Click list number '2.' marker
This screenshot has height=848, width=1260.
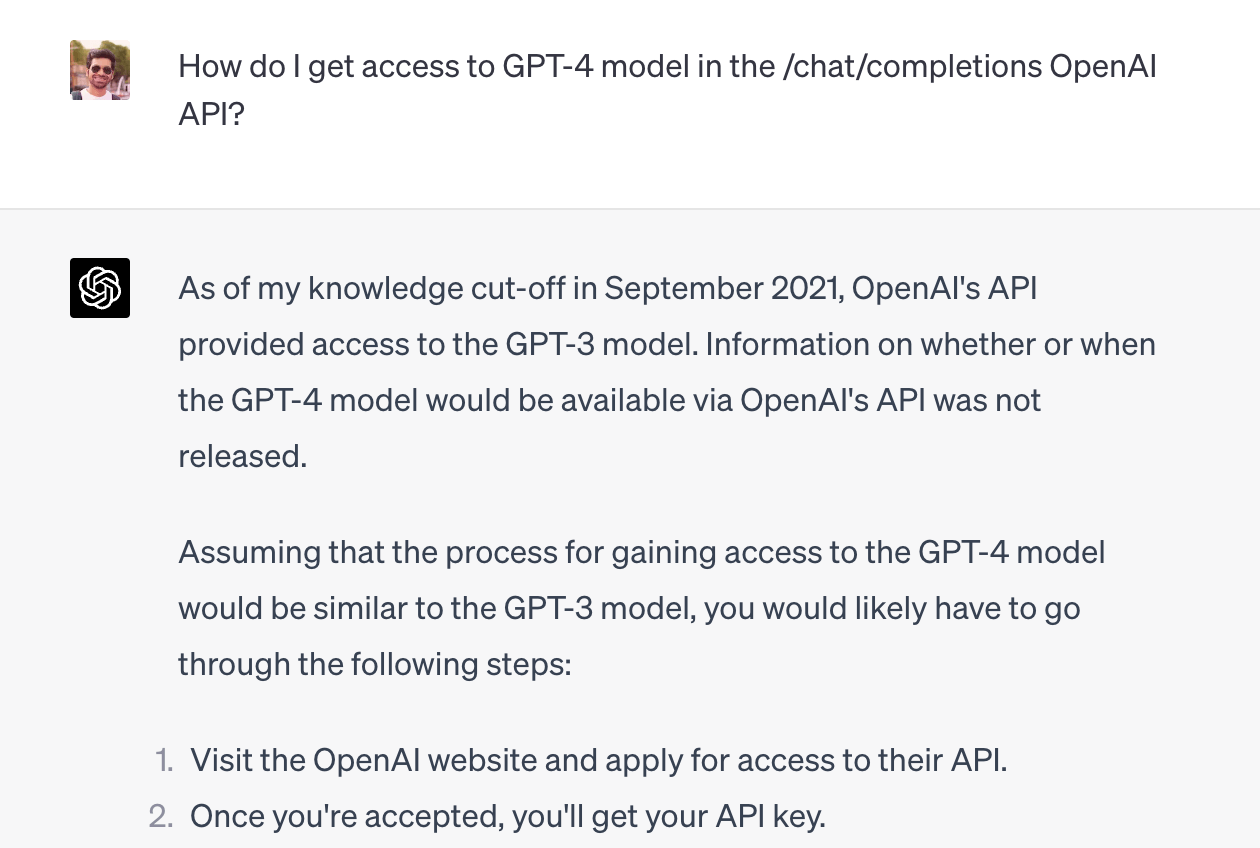[x=162, y=817]
